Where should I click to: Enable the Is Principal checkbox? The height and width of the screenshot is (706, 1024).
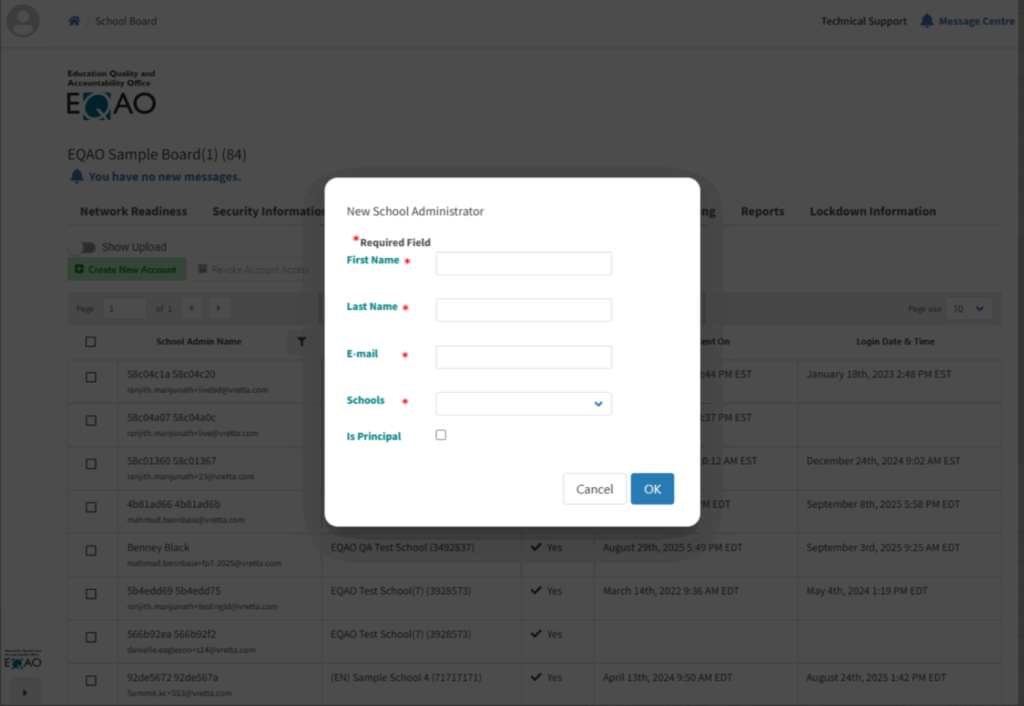(441, 435)
